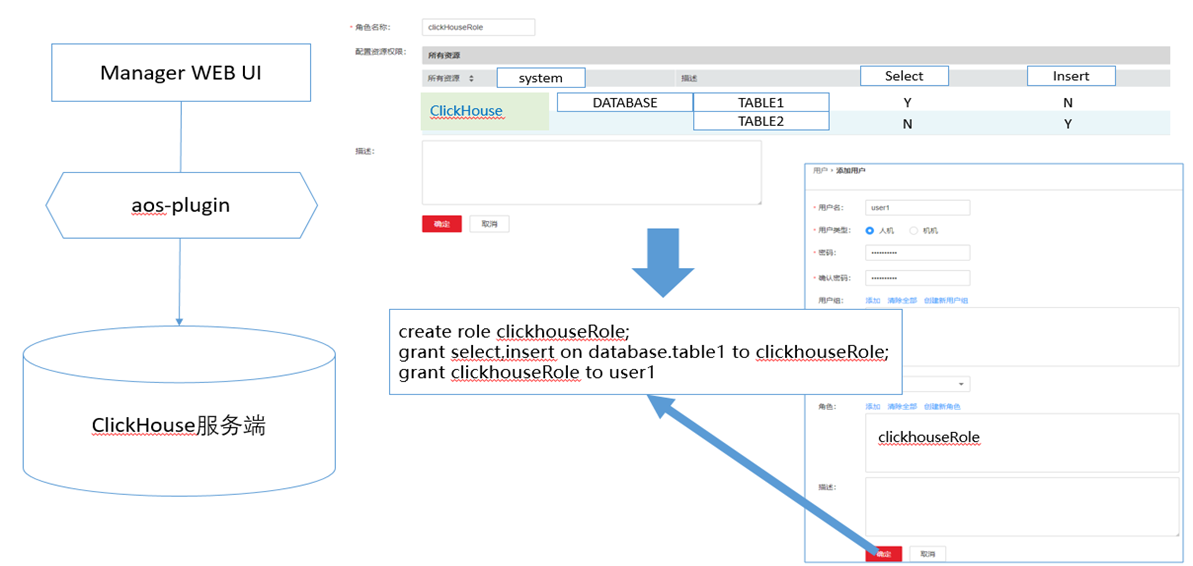
Task: Click the role name field containing clickHouseRole
Action: pyautogui.click(x=479, y=27)
